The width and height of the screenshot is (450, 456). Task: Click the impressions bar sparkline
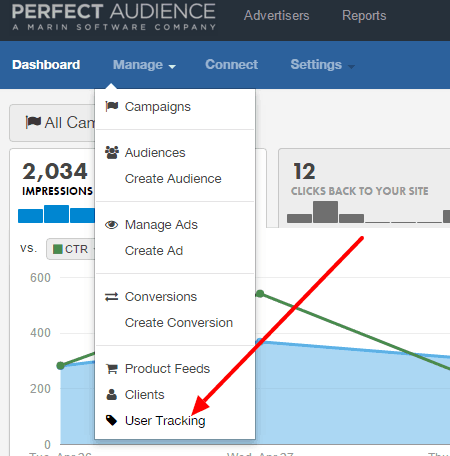tap(56, 214)
